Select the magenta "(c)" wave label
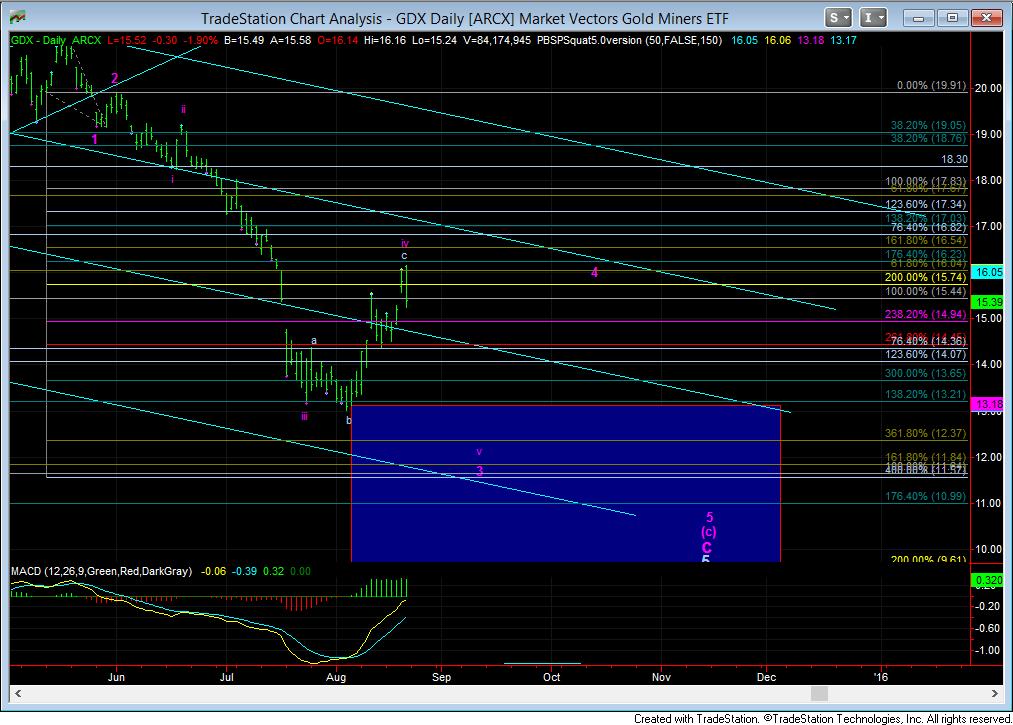This screenshot has width=1013, height=725. point(709,532)
